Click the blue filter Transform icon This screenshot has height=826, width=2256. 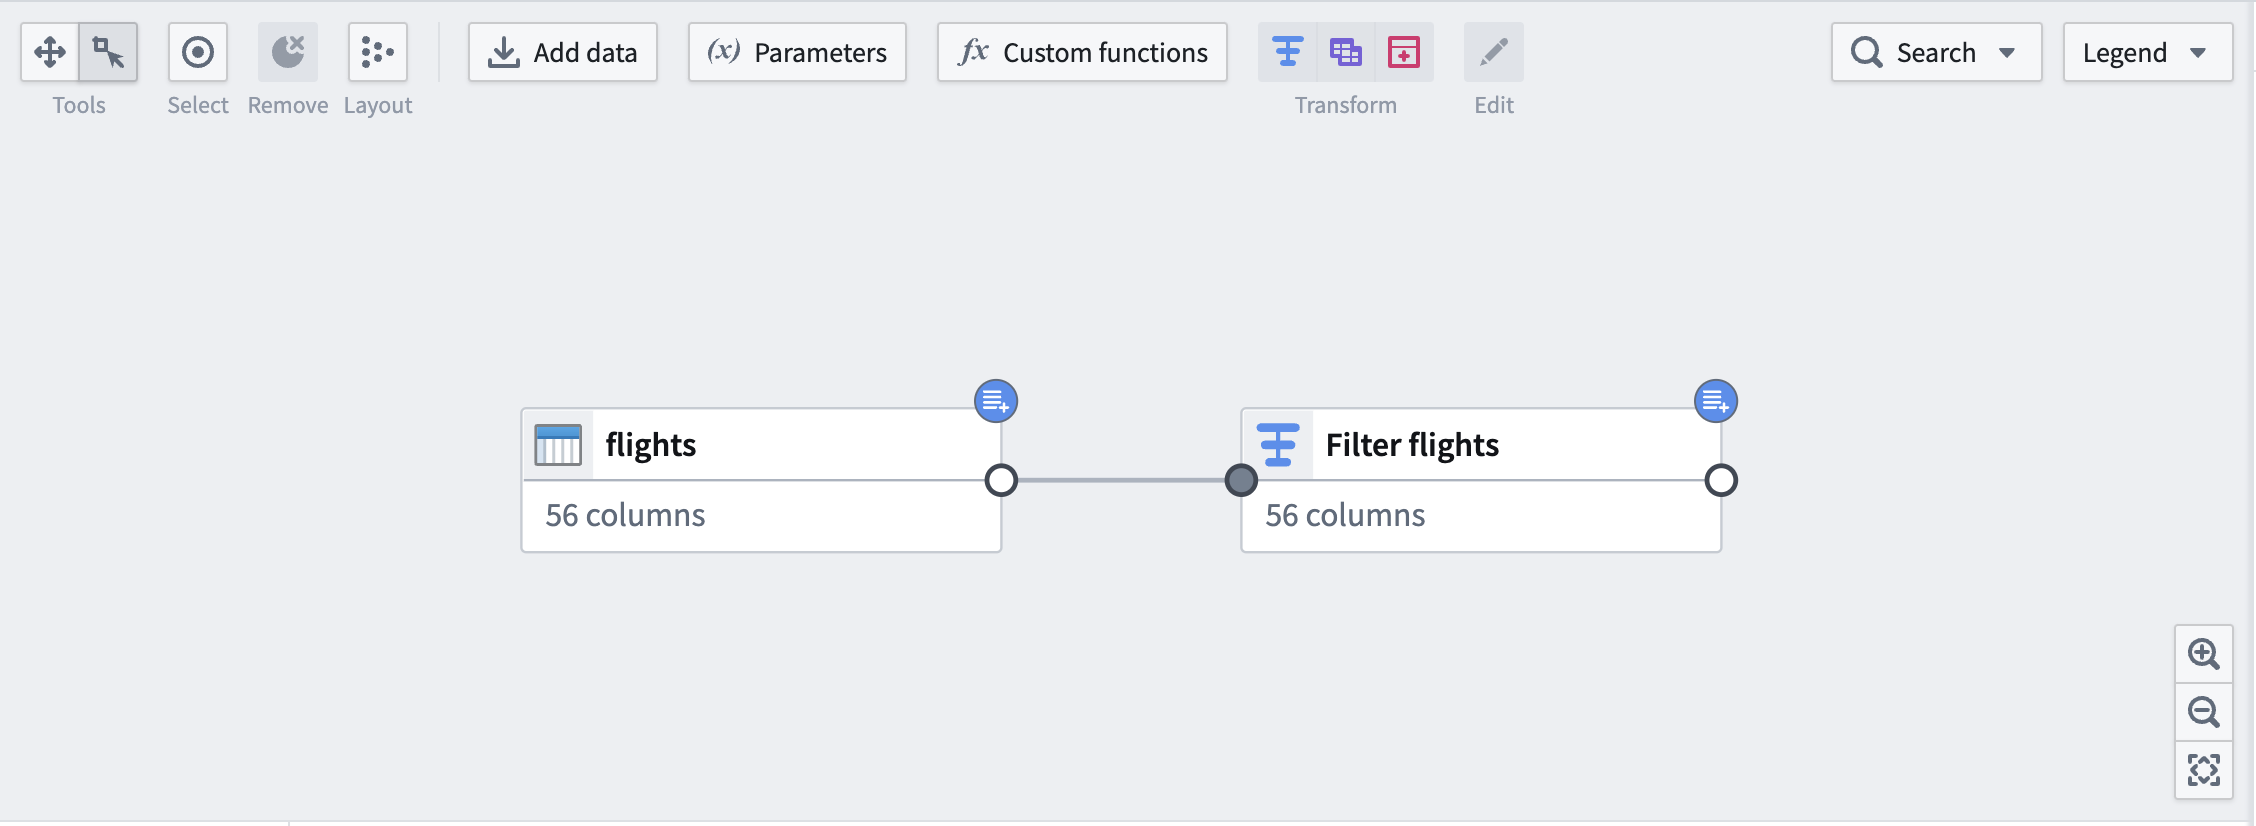(1288, 52)
